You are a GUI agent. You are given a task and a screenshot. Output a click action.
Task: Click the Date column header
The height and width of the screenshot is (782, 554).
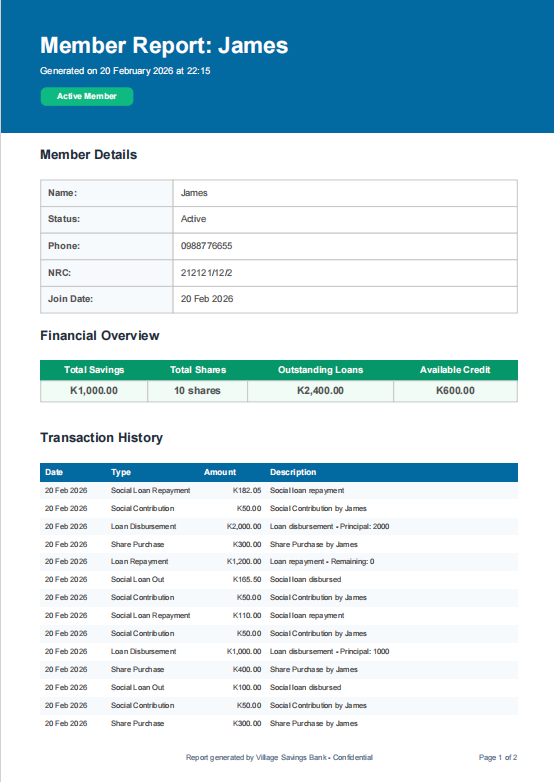(x=54, y=472)
